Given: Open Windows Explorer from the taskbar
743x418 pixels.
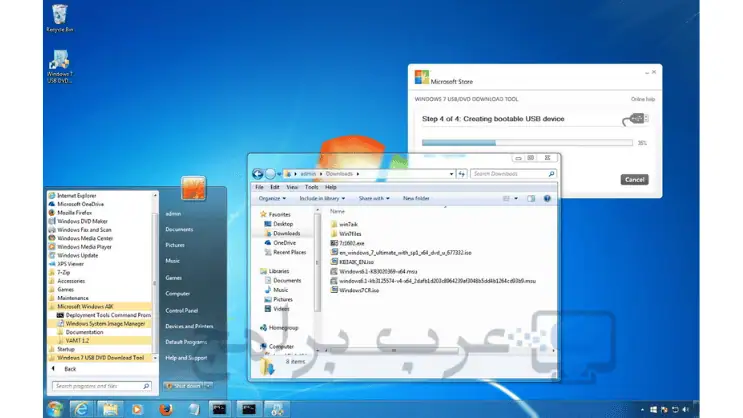Looking at the screenshot, I should click(x=110, y=409).
